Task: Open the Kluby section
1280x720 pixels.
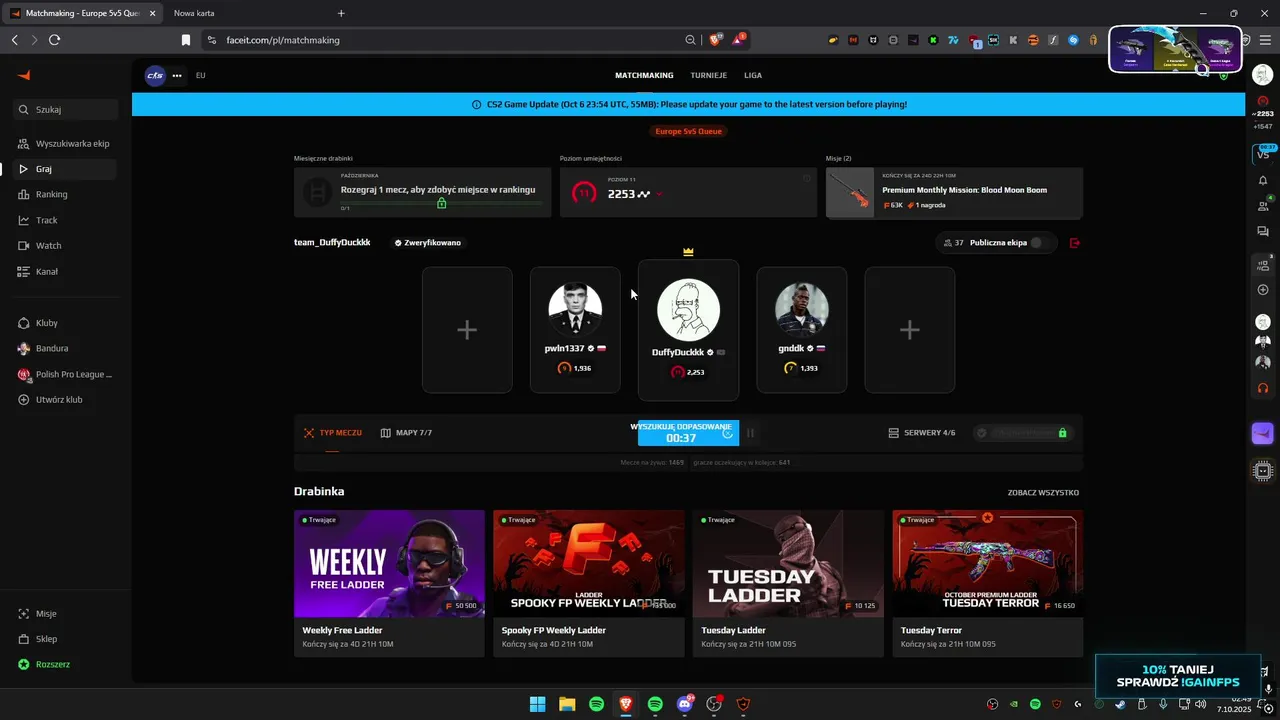Action: pyautogui.click(x=66, y=323)
